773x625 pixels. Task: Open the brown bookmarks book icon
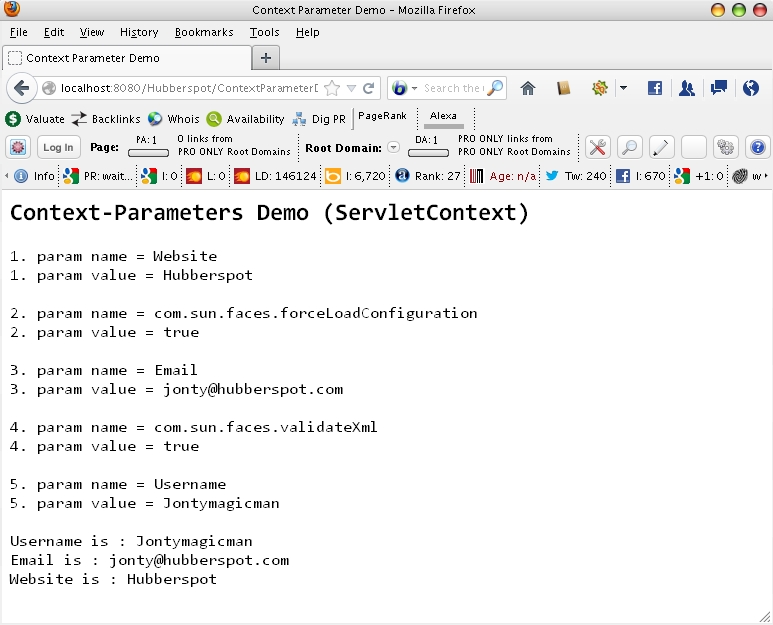coord(563,88)
